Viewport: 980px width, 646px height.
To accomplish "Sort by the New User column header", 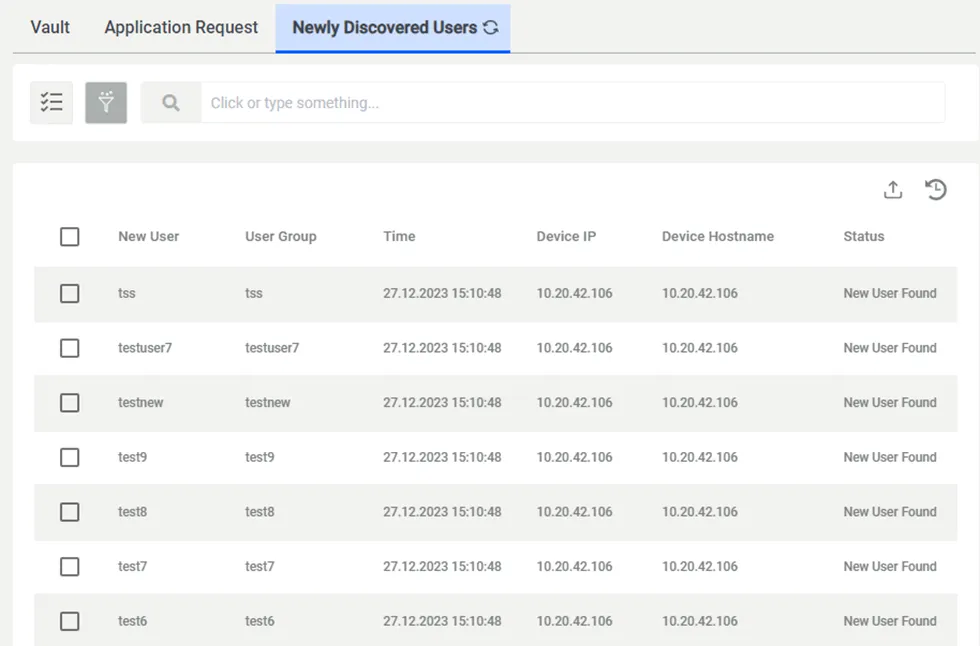I will [x=149, y=236].
